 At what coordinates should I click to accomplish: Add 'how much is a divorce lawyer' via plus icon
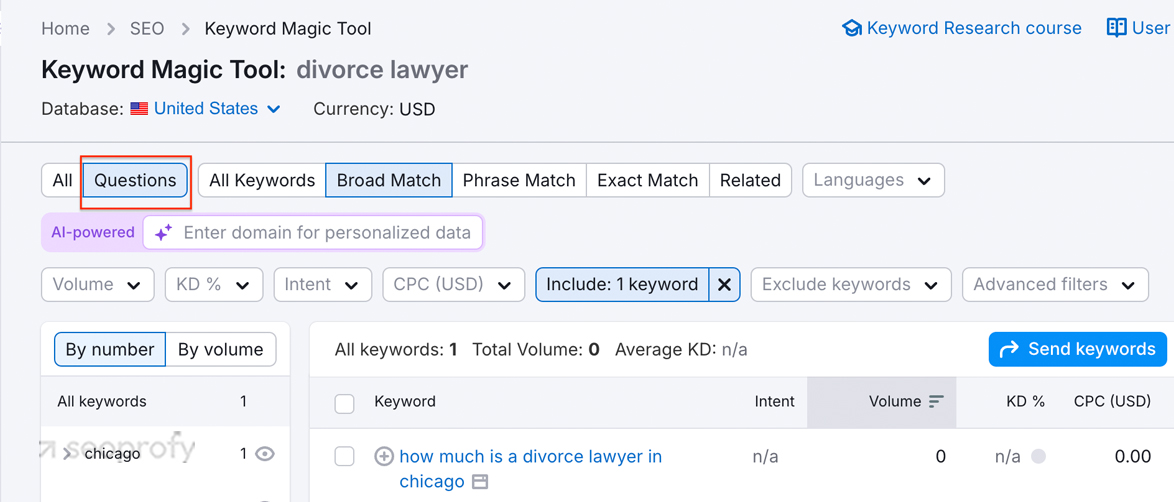[x=383, y=456]
